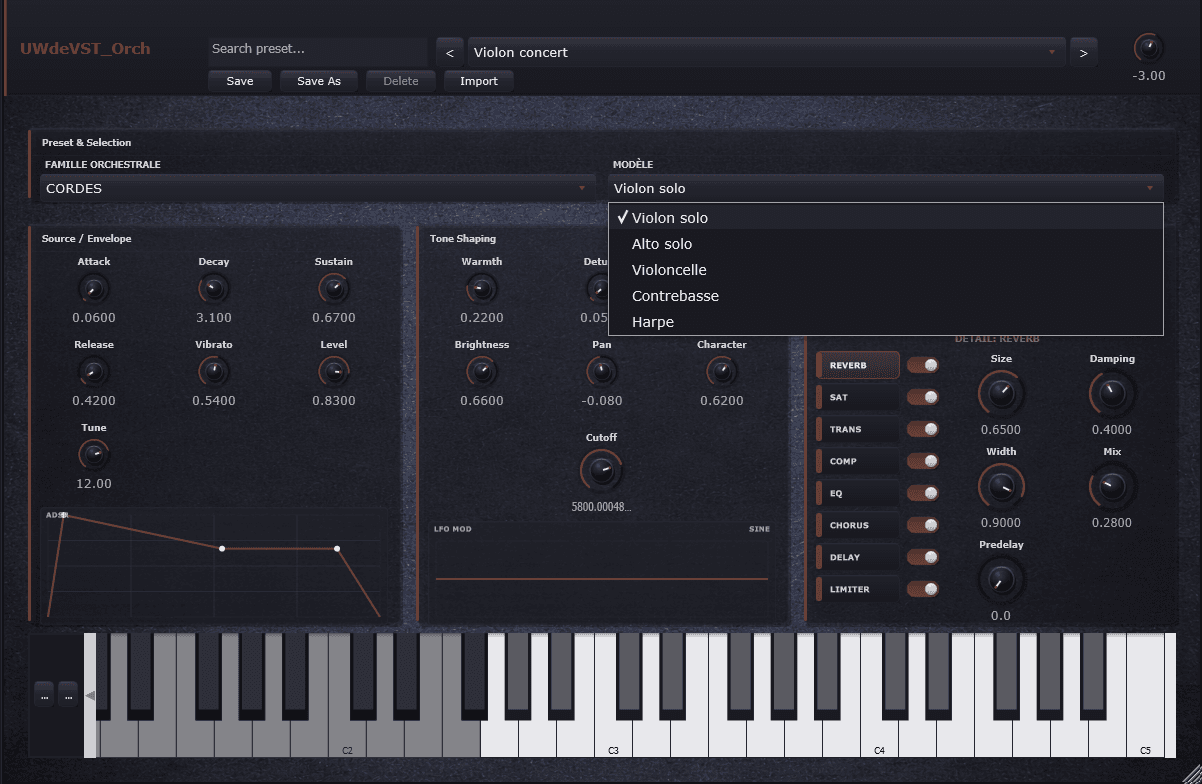
Task: Click the Predelay knob
Action: [1001, 579]
